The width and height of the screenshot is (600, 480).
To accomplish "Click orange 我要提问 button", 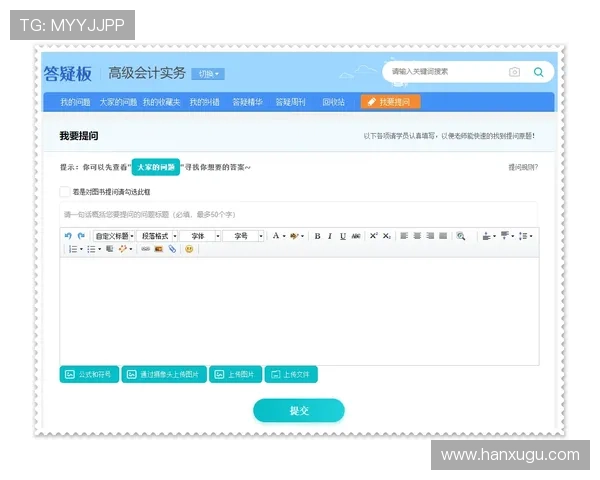I will coord(391,102).
